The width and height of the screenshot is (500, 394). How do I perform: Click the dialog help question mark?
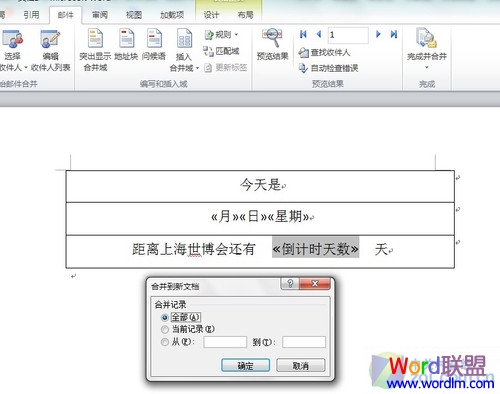coord(290,284)
